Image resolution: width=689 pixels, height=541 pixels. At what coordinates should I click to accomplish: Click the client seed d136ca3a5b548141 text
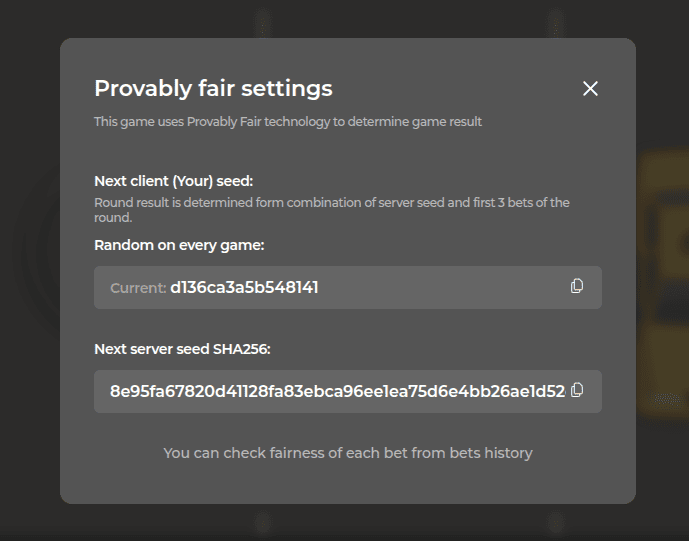click(244, 287)
